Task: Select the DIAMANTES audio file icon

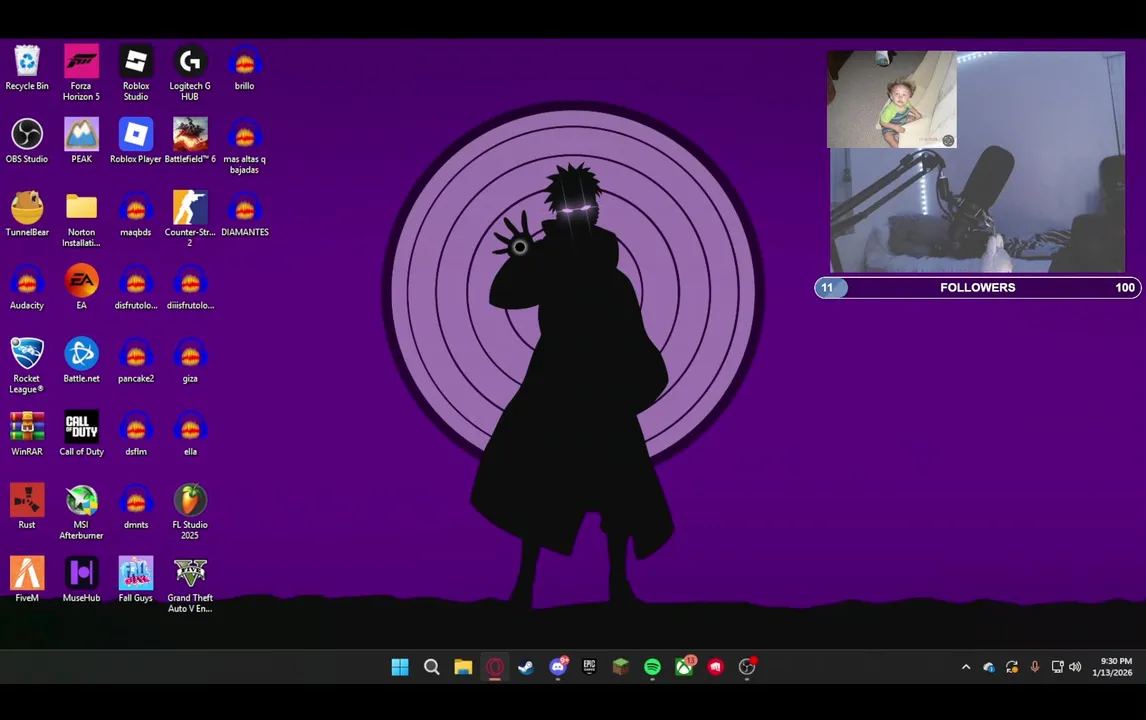Action: coord(244,213)
